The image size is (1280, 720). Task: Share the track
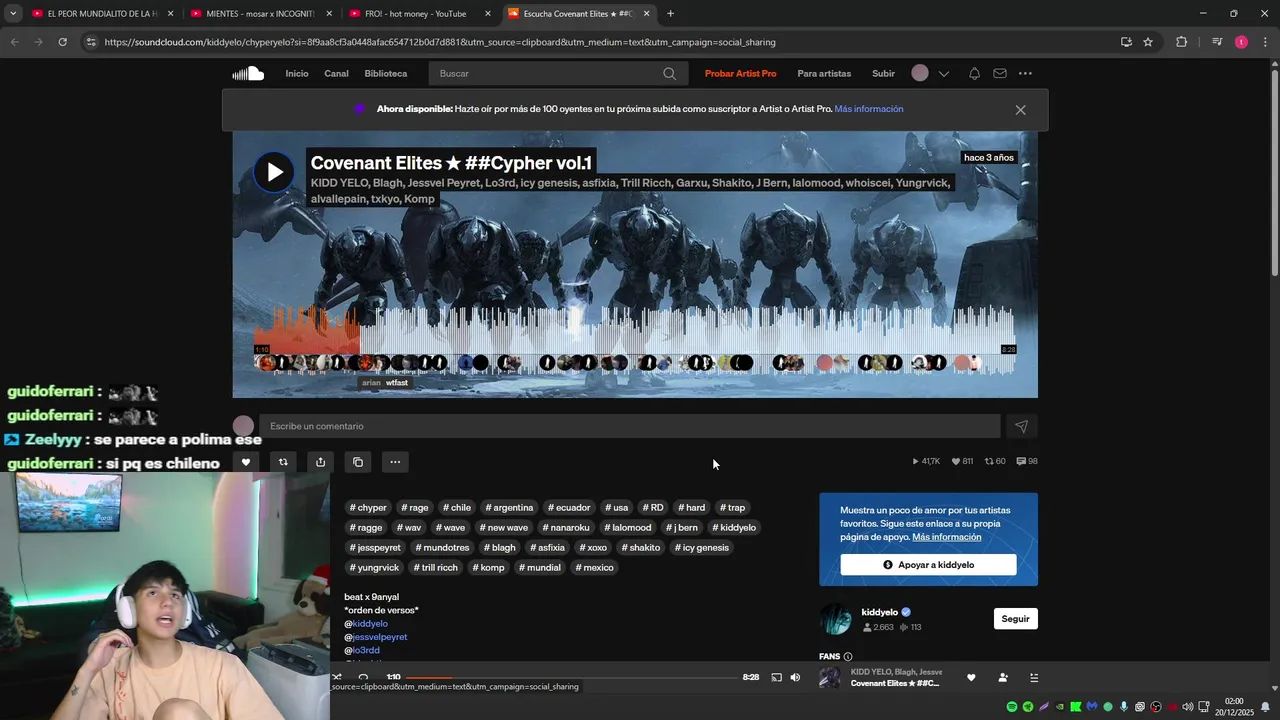tap(320, 462)
